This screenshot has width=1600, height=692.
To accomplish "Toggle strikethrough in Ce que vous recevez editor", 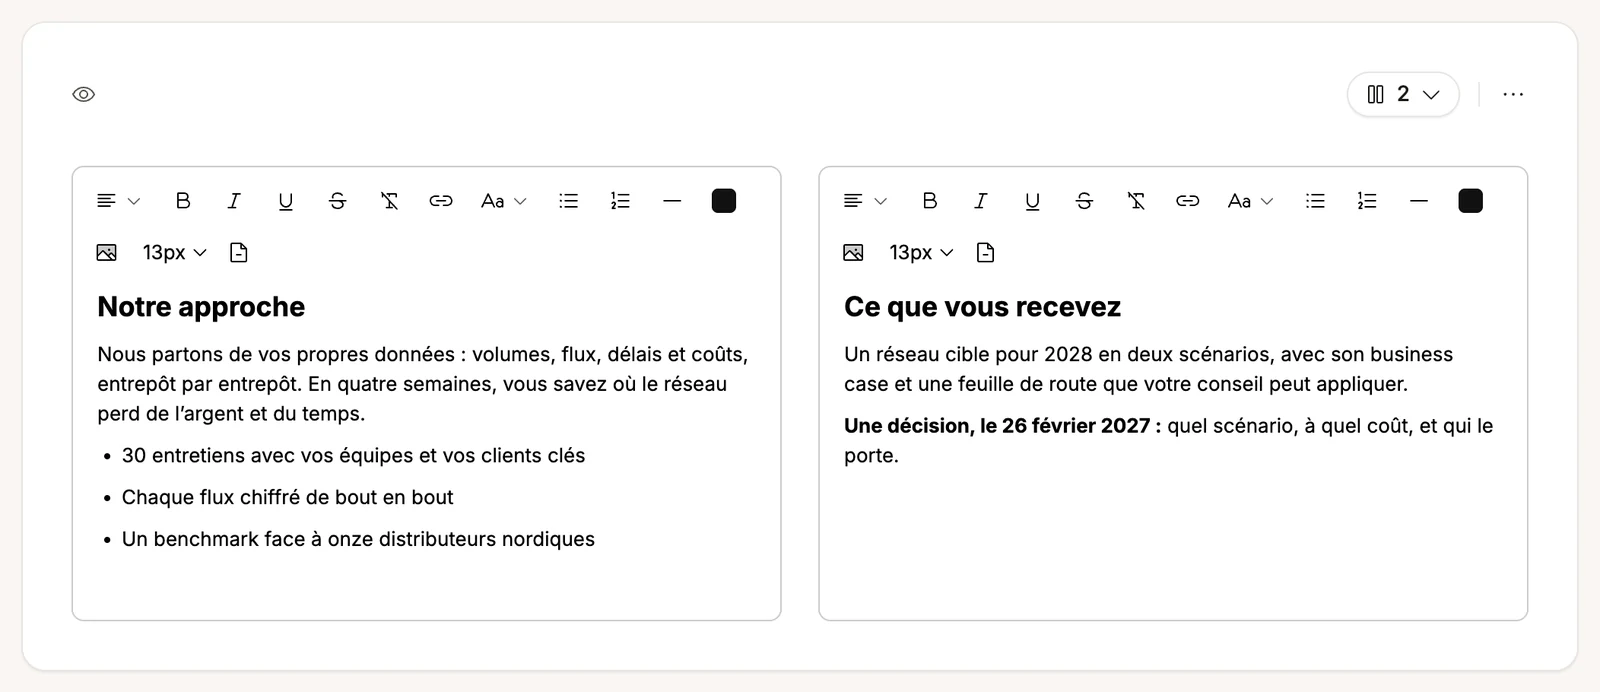I will coord(1084,201).
